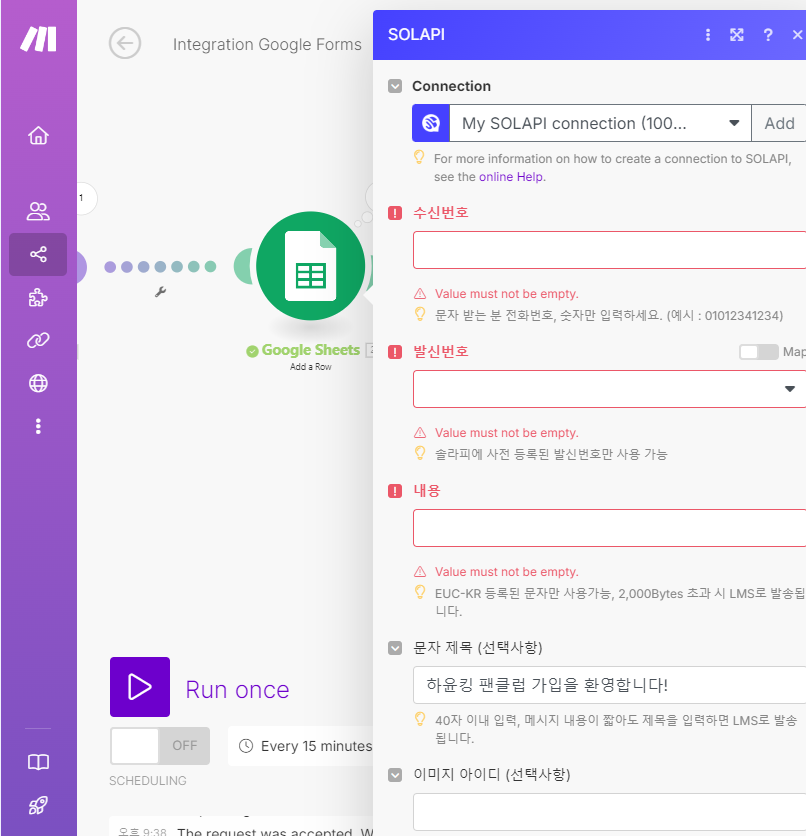The image size is (806, 836).
Task: Open the My SOLAPI connection dropdown
Action: [x=600, y=123]
